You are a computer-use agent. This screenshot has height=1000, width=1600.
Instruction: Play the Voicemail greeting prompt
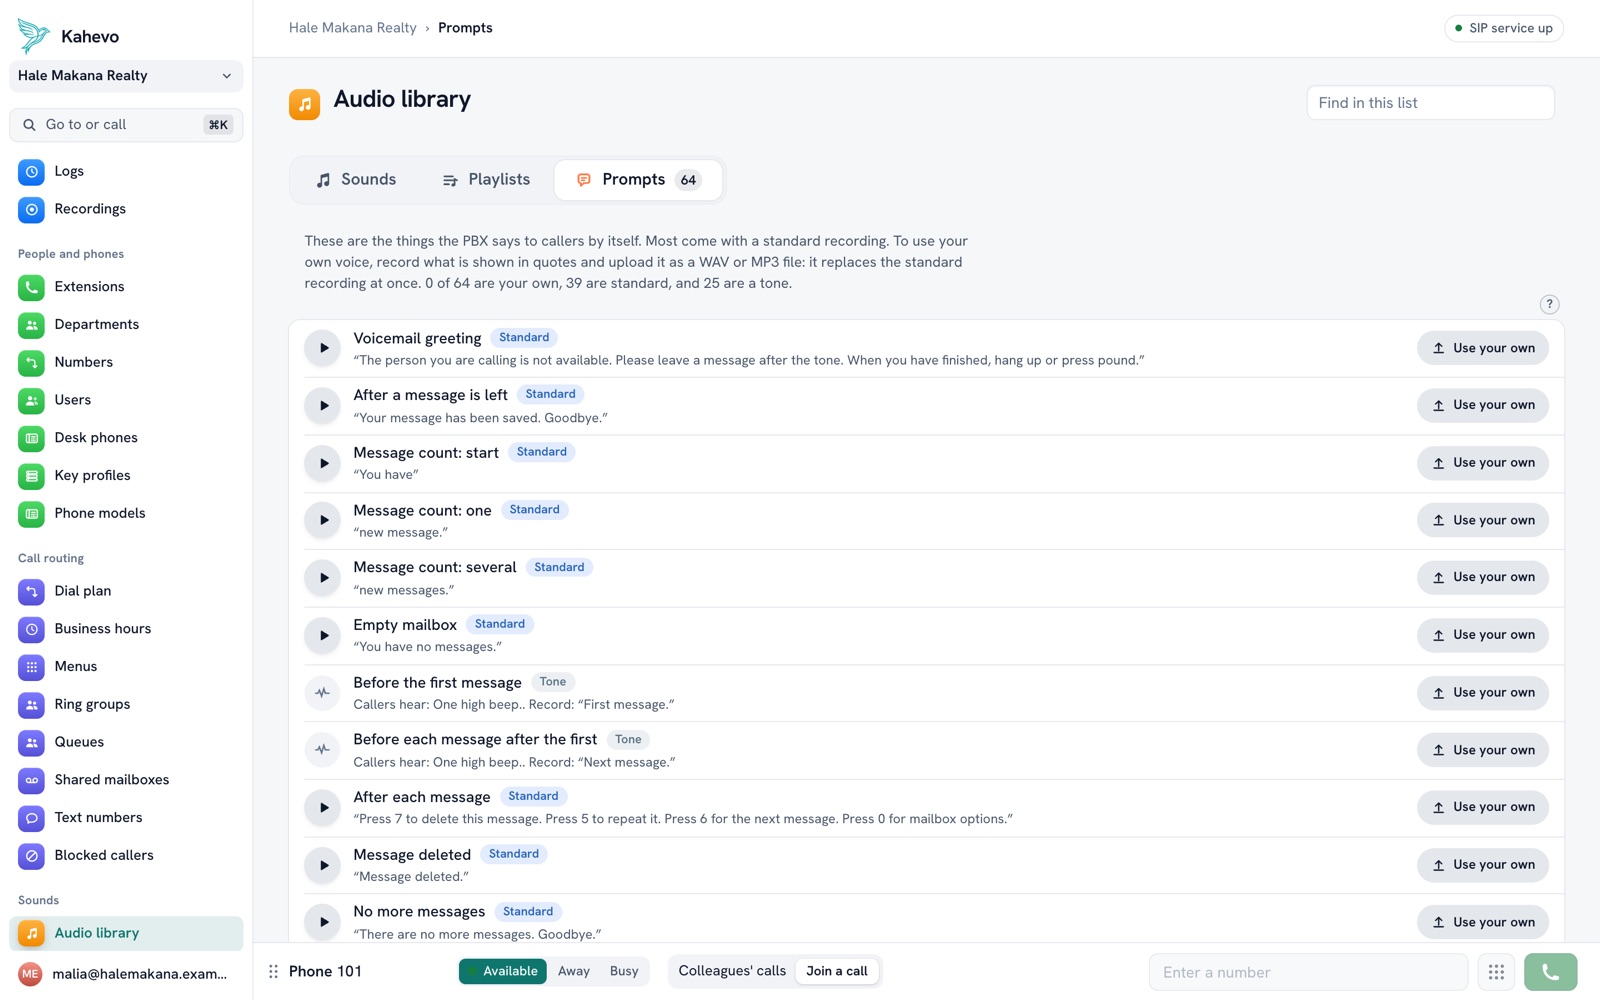tap(323, 348)
